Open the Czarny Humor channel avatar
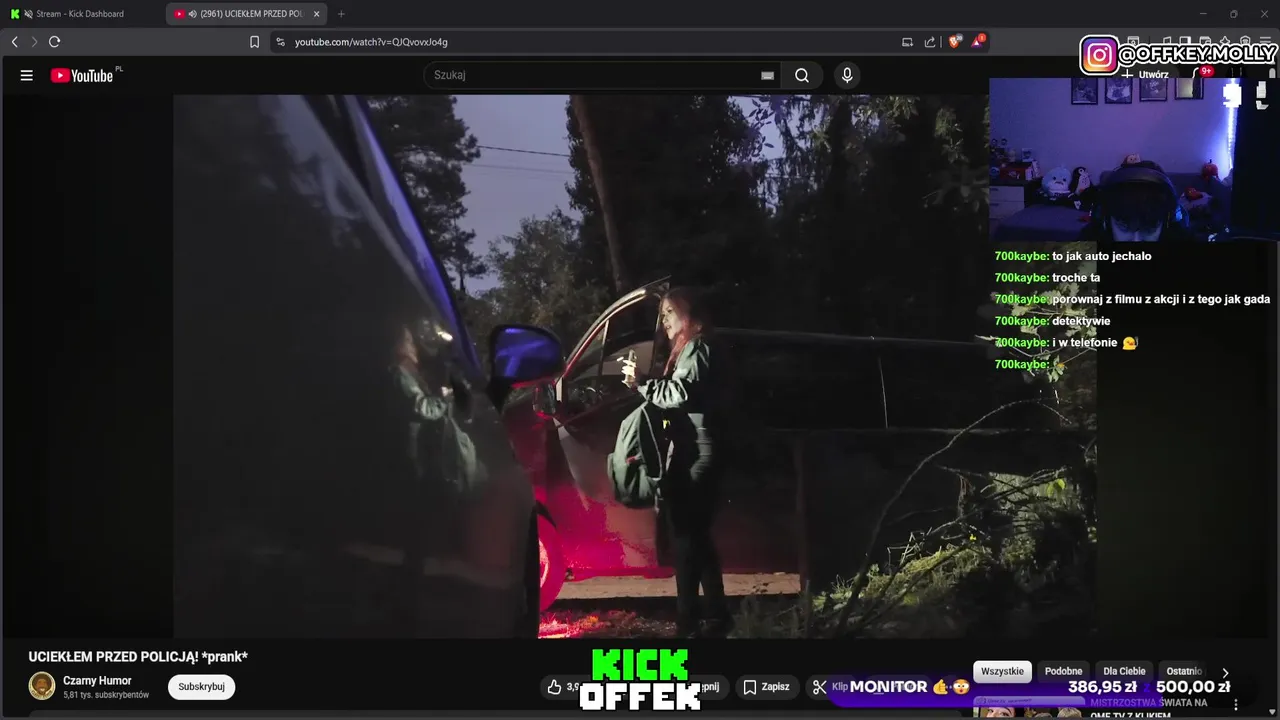Viewport: 1280px width, 720px height. (42, 686)
